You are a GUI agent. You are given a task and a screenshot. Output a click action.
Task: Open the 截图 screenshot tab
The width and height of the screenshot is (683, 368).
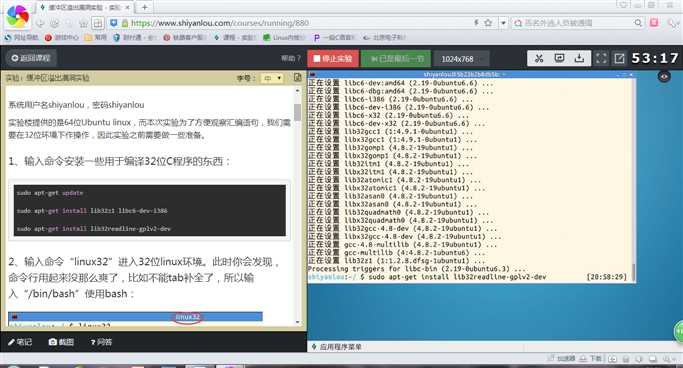pos(61,342)
